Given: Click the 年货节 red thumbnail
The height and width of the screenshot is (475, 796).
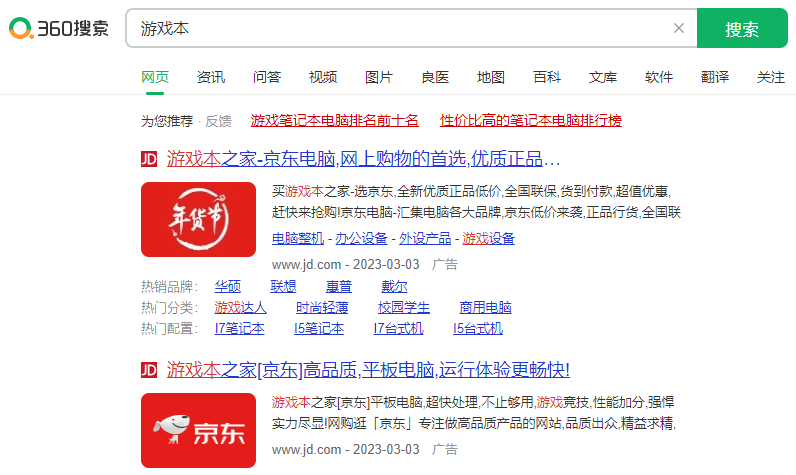Looking at the screenshot, I should coord(198,219).
